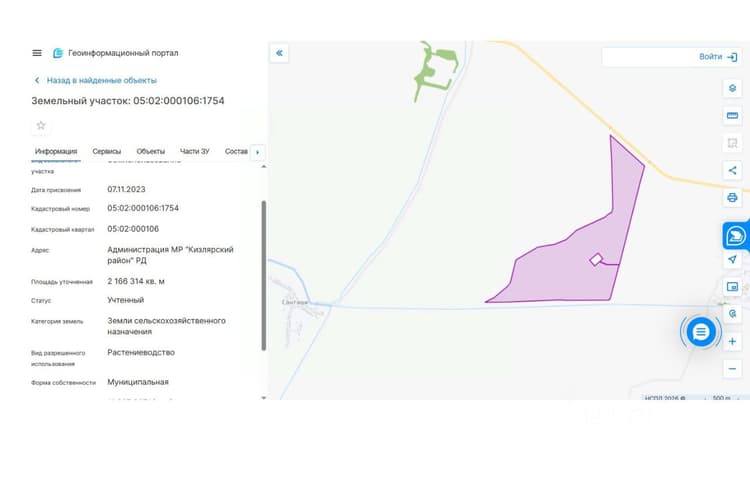The width and height of the screenshot is (750, 485).
Task: Show more tabs with the right arrow
Action: click(258, 152)
